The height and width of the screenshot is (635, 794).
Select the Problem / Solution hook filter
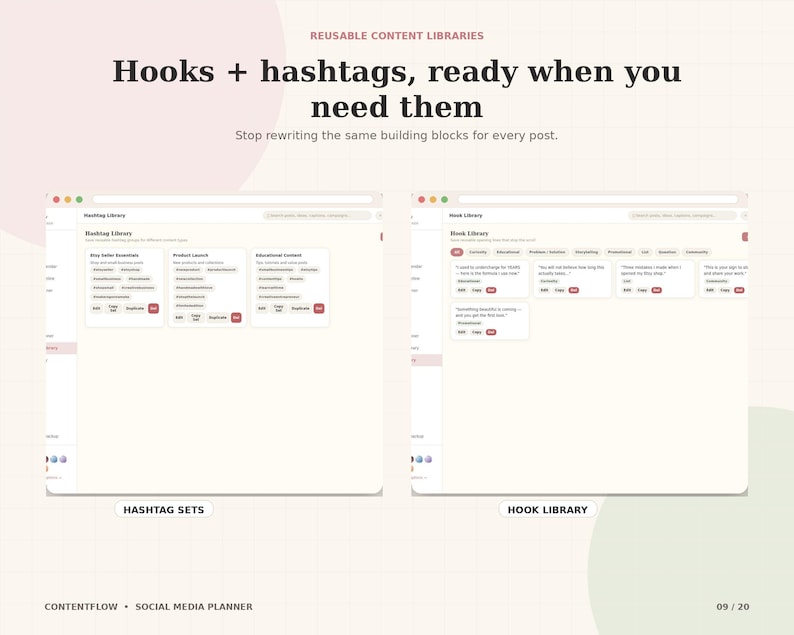(x=547, y=252)
